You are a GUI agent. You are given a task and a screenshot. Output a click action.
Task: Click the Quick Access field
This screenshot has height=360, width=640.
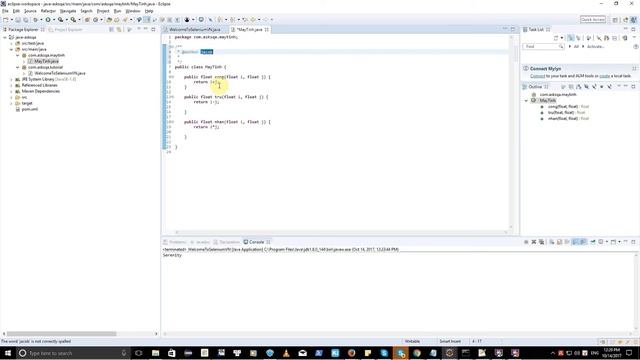point(593,20)
